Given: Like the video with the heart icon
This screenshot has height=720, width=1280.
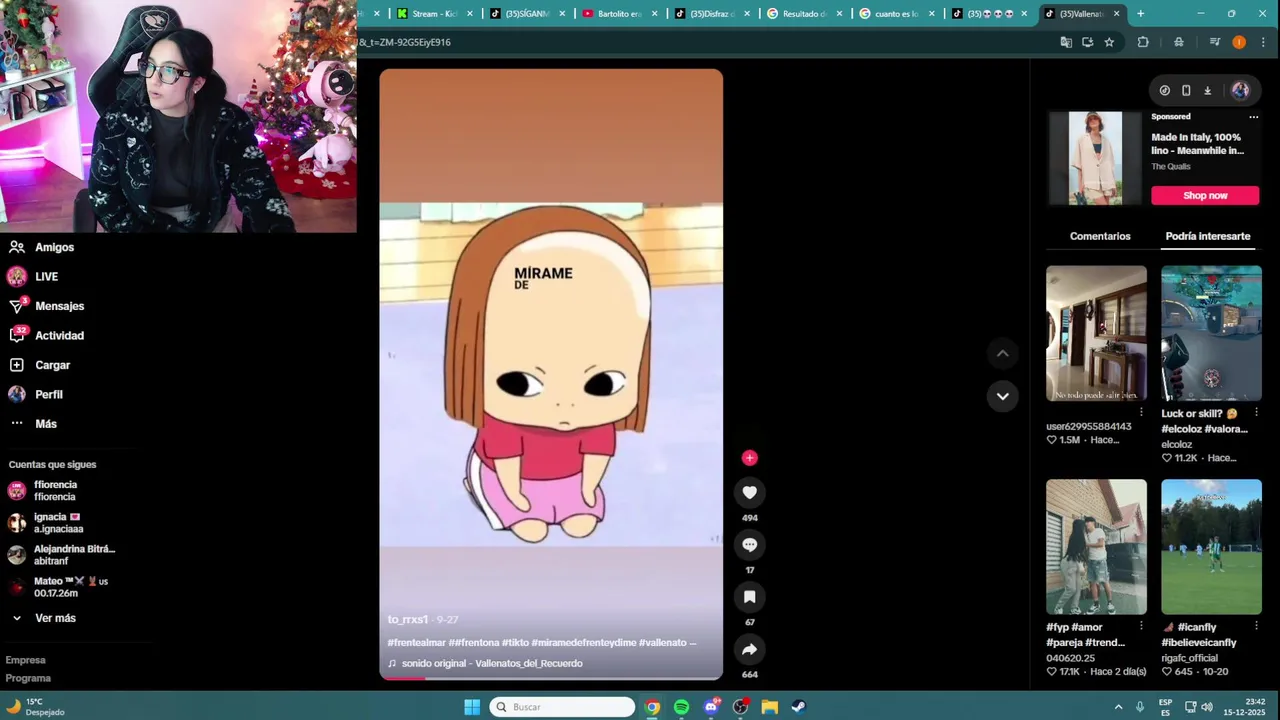Looking at the screenshot, I should 749,492.
